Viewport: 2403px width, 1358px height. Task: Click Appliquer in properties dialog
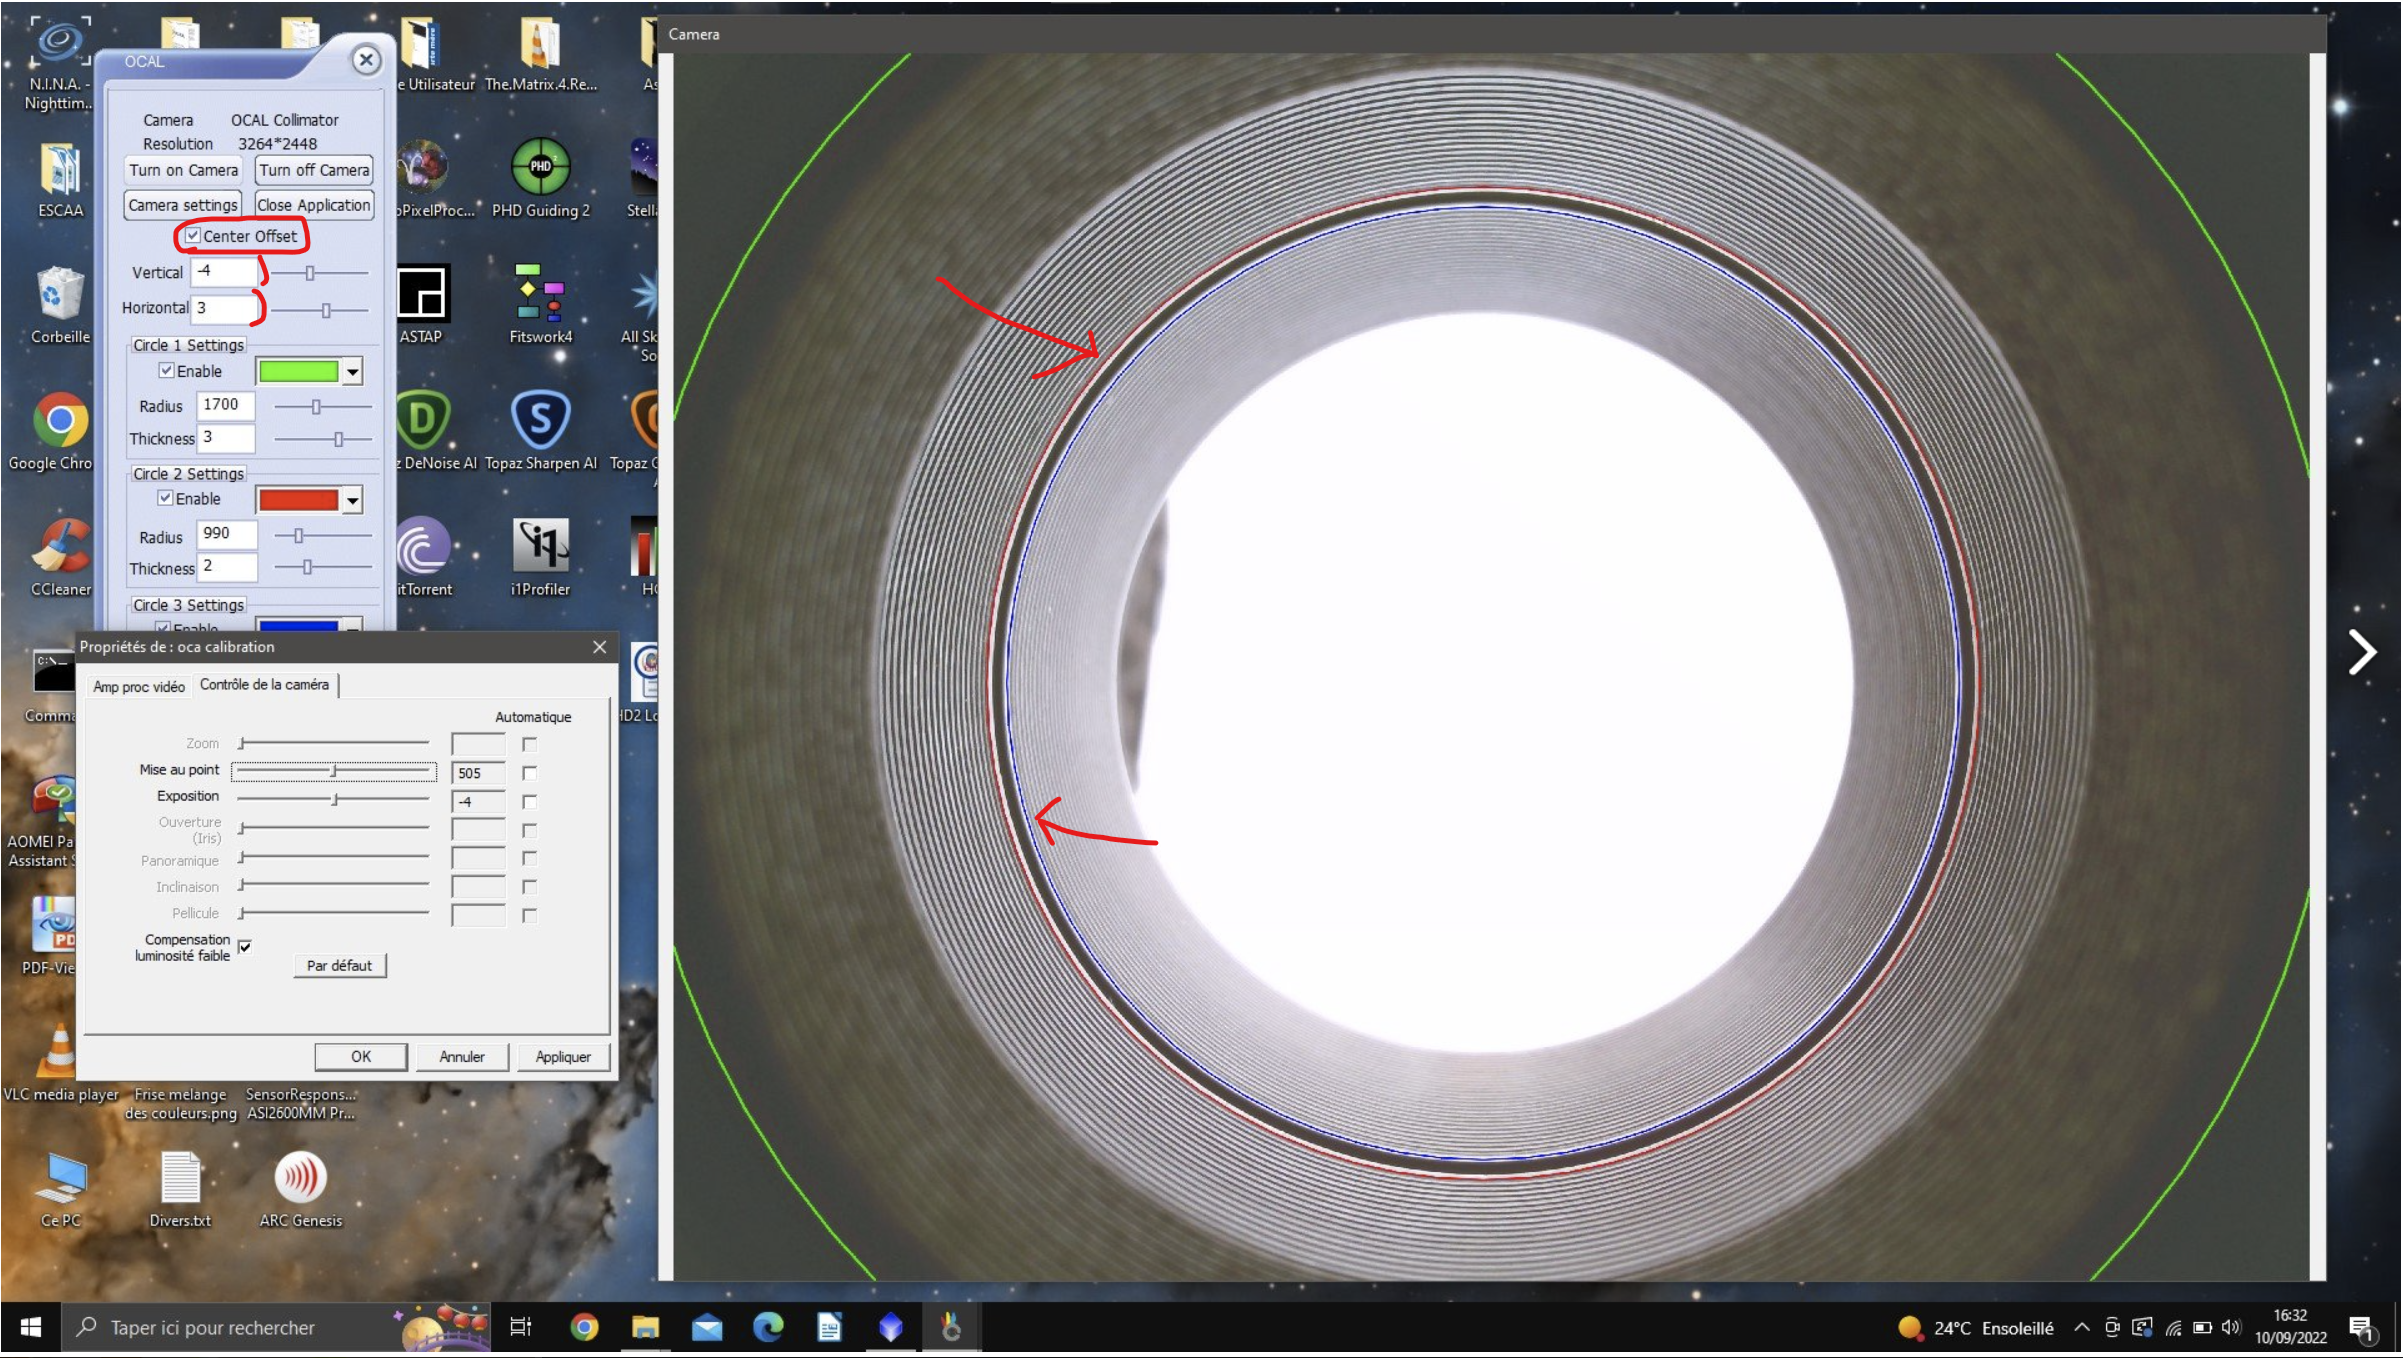pyautogui.click(x=563, y=1056)
